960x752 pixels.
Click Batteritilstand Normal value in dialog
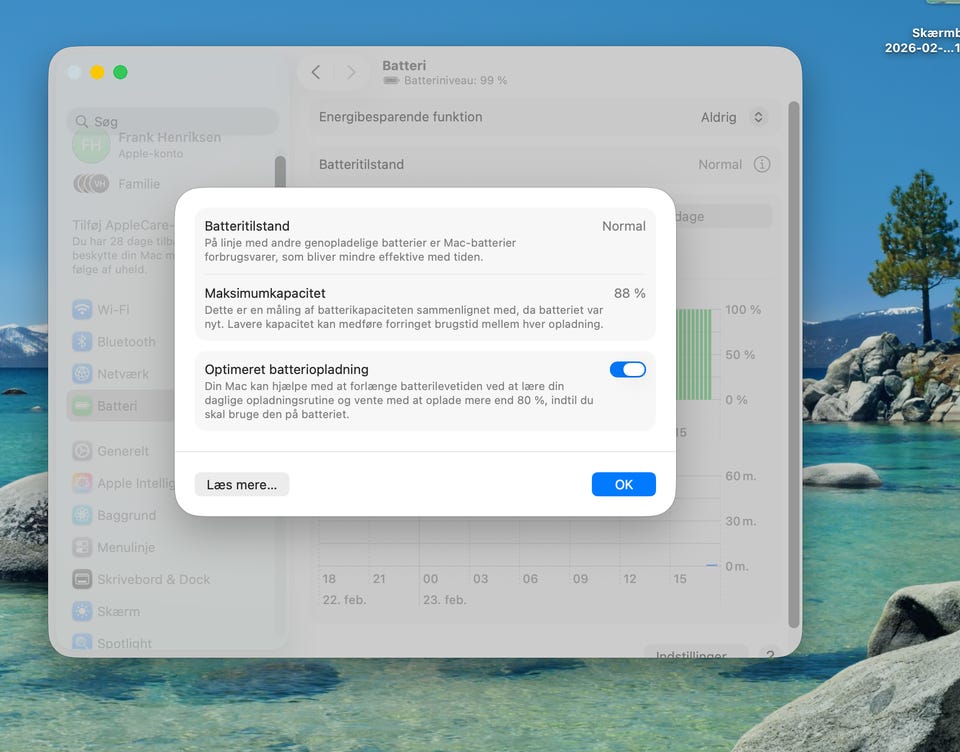point(623,226)
